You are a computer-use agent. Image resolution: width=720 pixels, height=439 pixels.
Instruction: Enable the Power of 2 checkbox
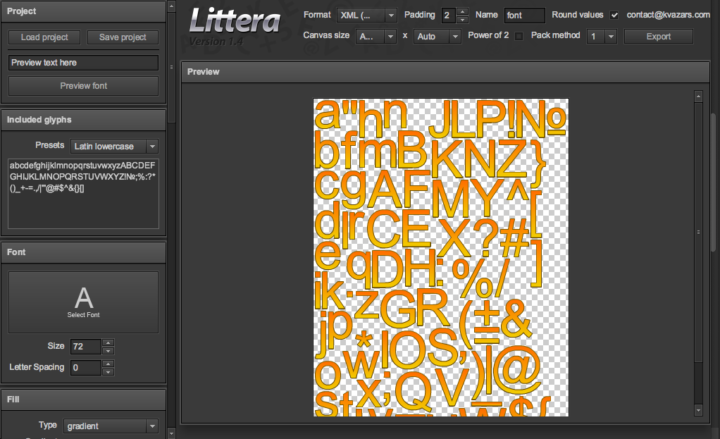click(x=518, y=36)
